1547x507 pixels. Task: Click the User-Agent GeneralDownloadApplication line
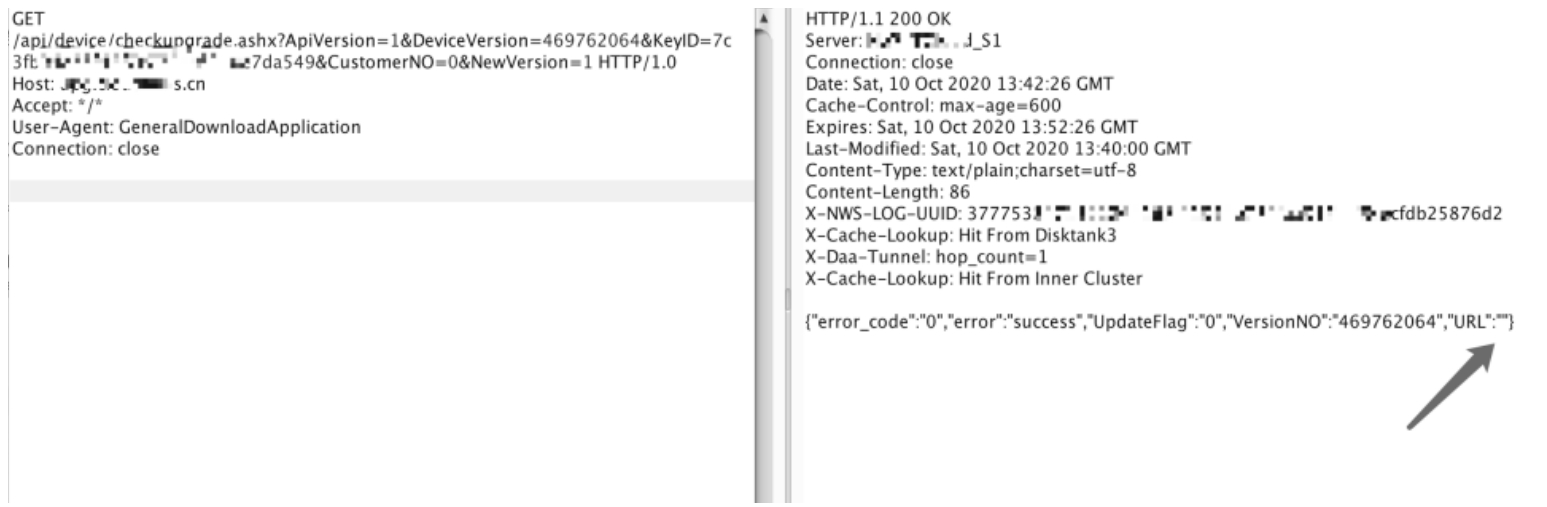(x=186, y=128)
